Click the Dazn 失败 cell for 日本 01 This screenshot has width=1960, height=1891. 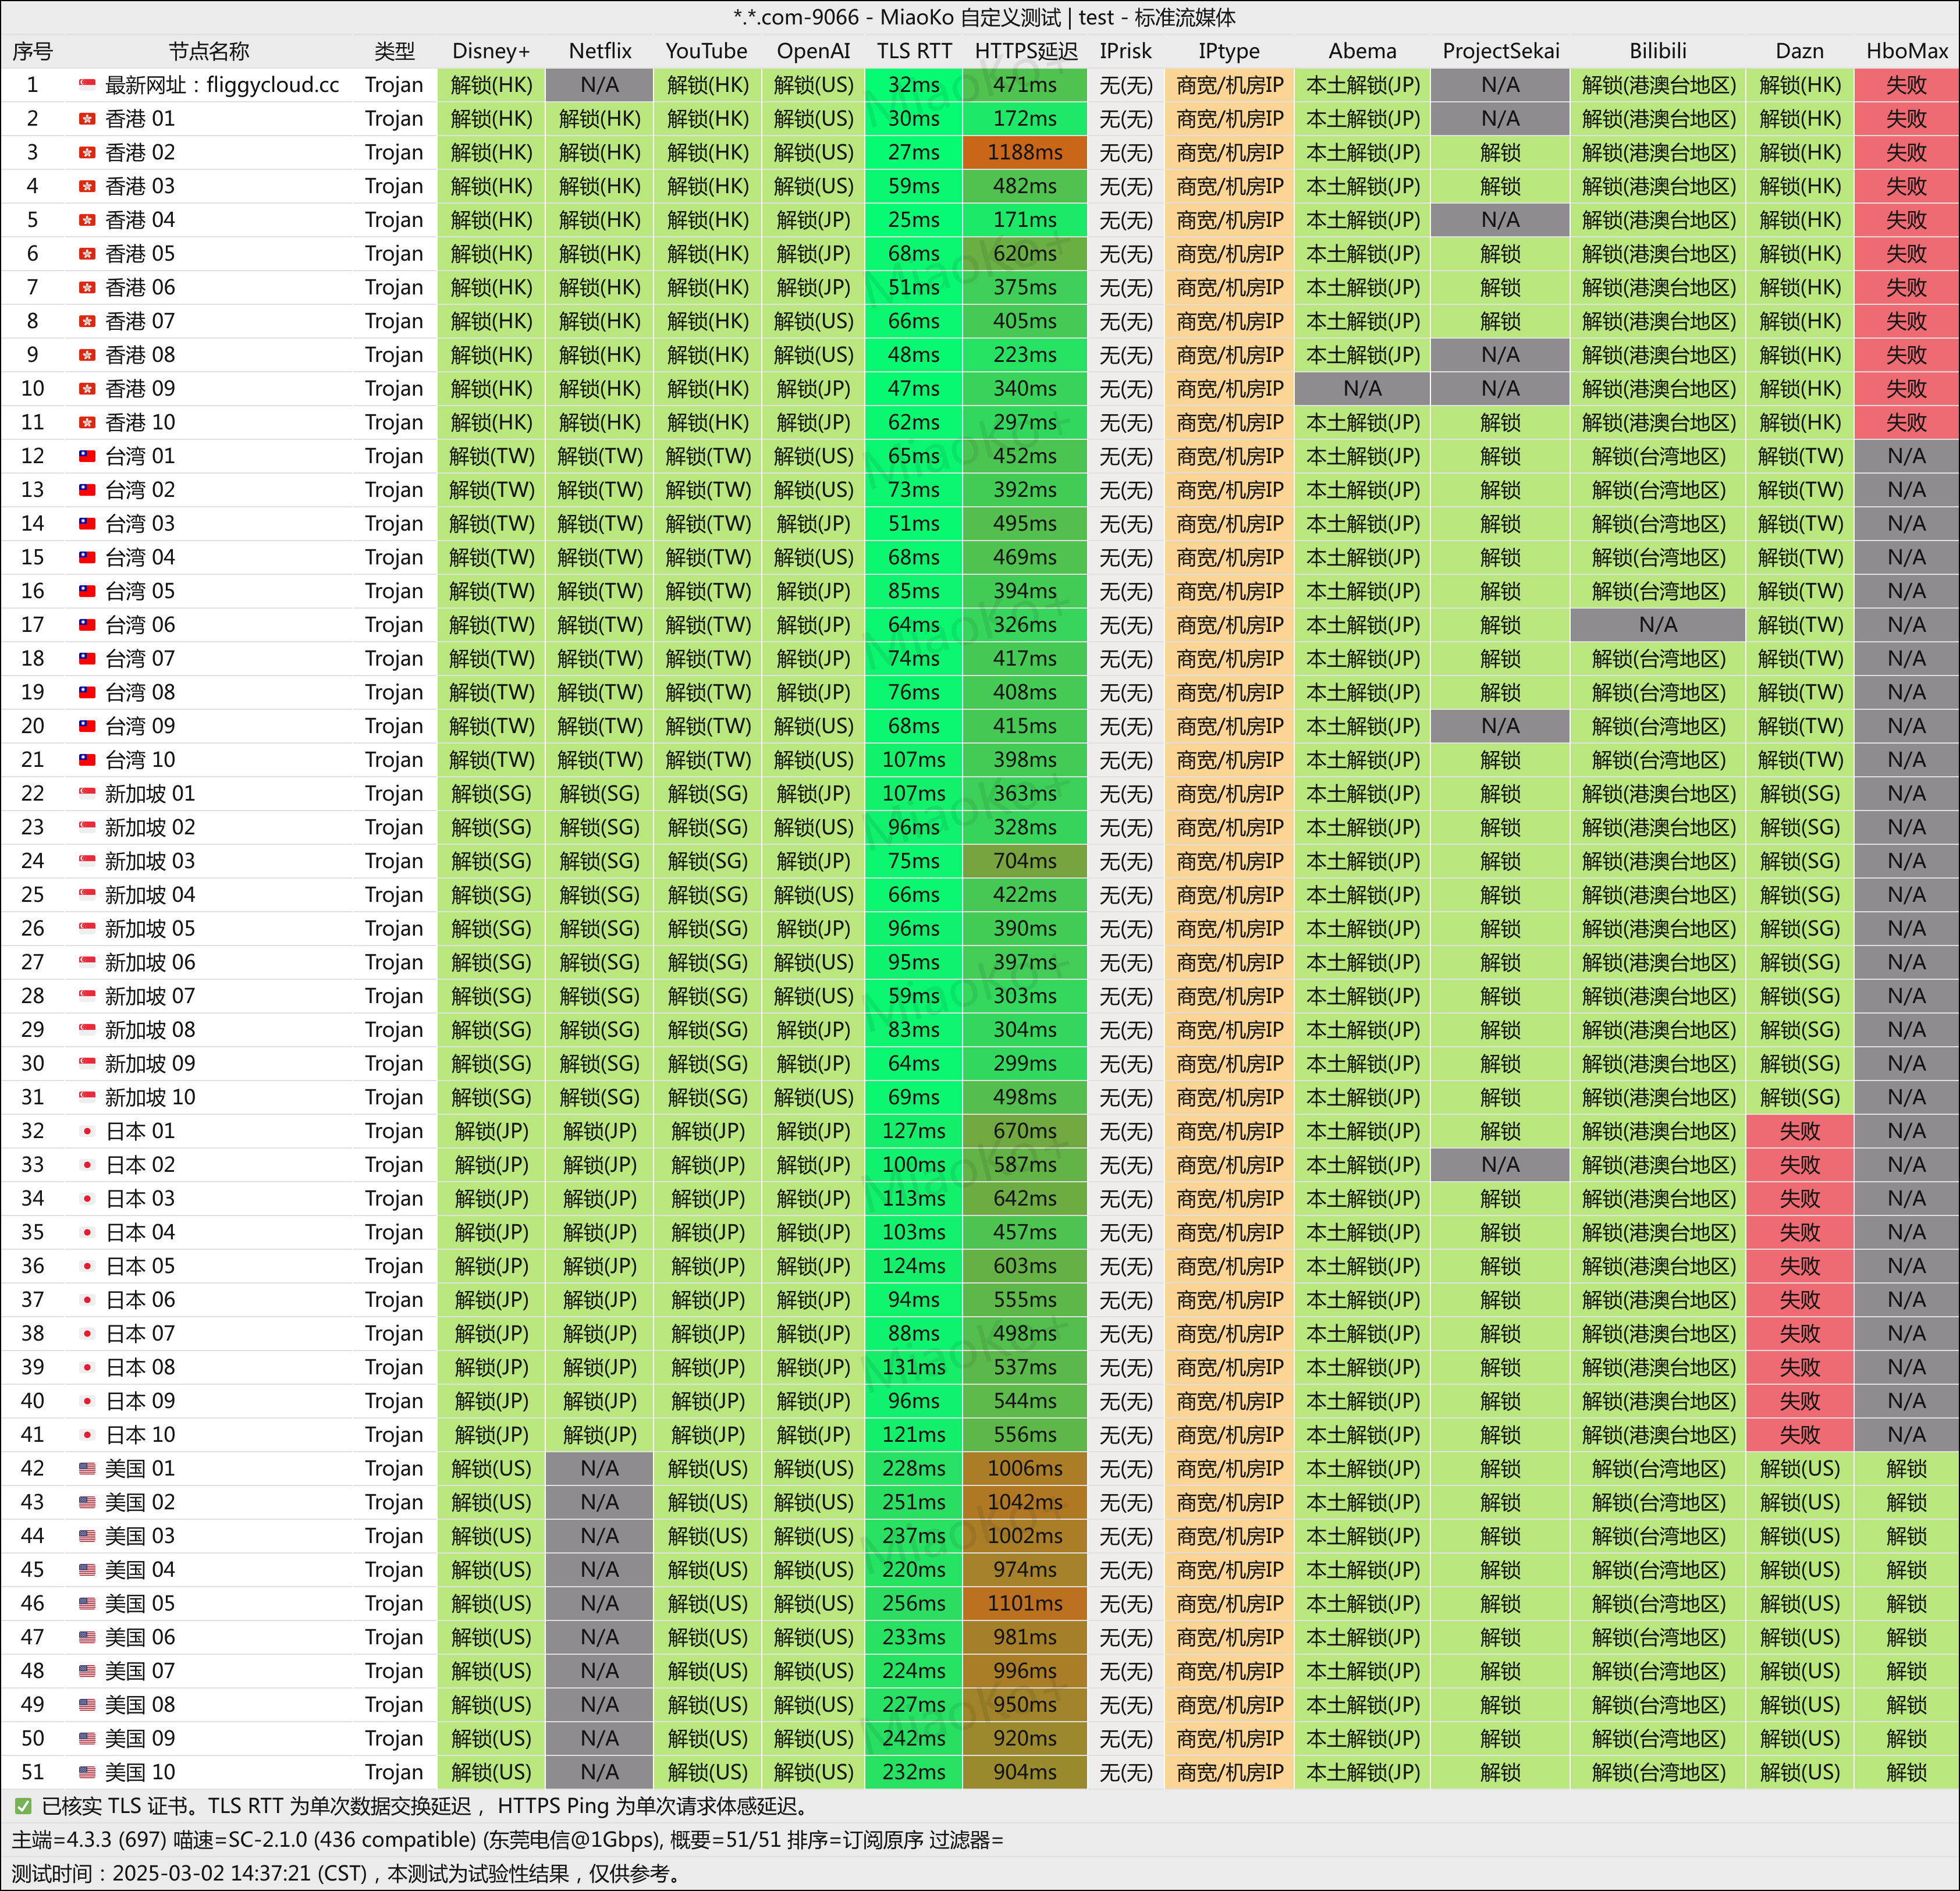coord(1800,1131)
